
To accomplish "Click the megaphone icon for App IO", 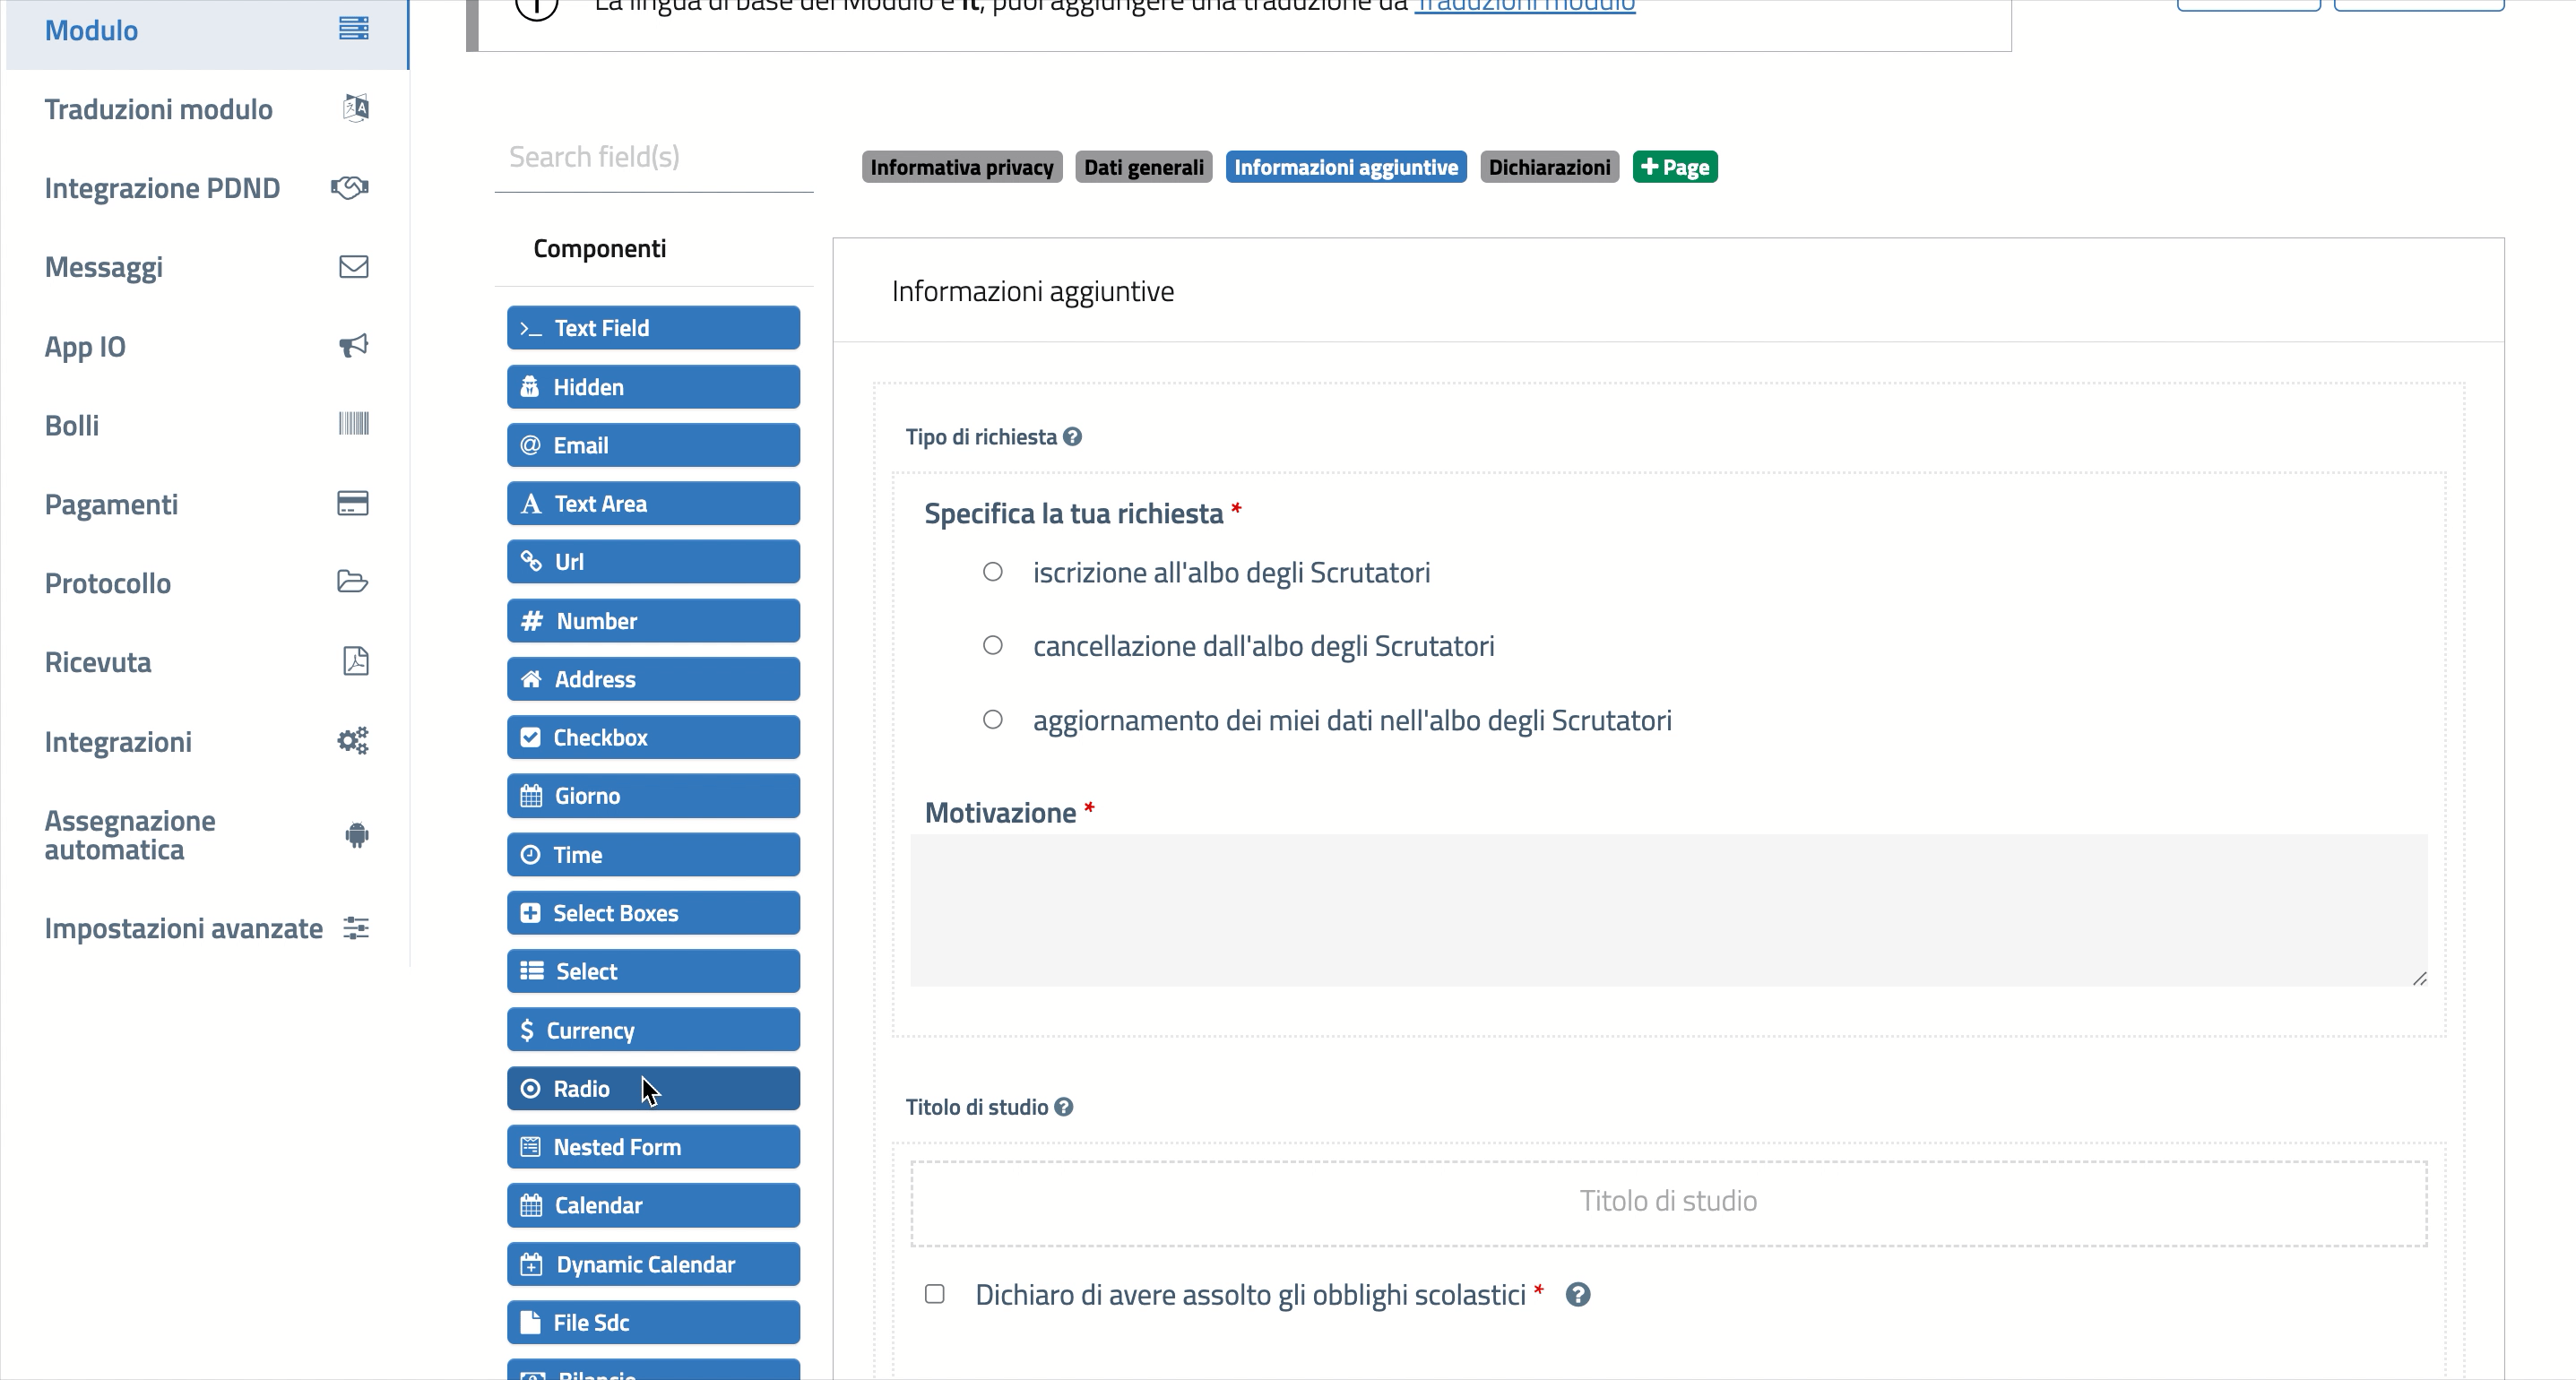I will tap(353, 346).
